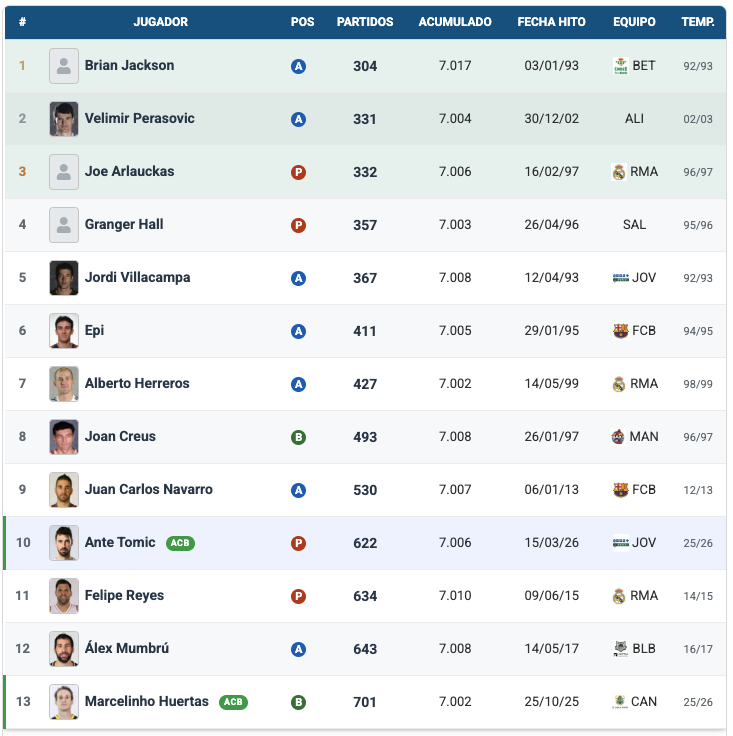Sort by ACUMULADO column header
The width and height of the screenshot is (733, 736).
coord(455,22)
